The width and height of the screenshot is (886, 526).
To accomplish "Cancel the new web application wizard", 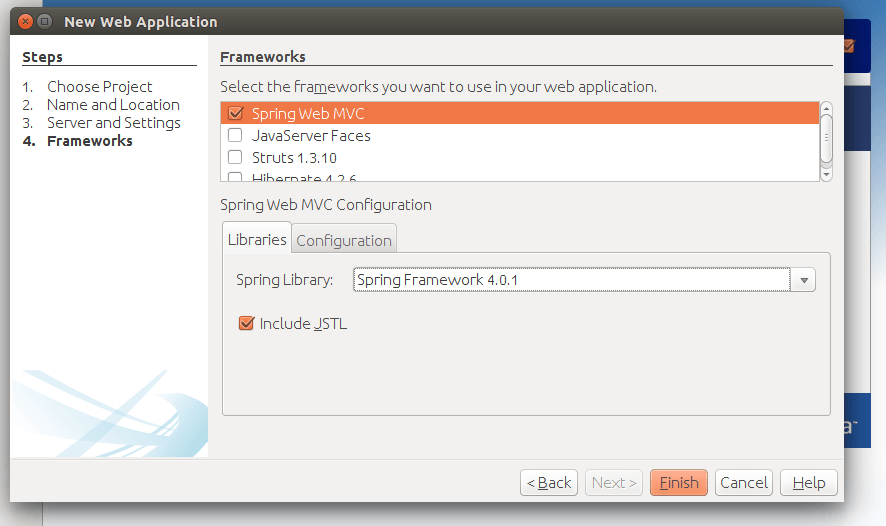I will click(743, 483).
